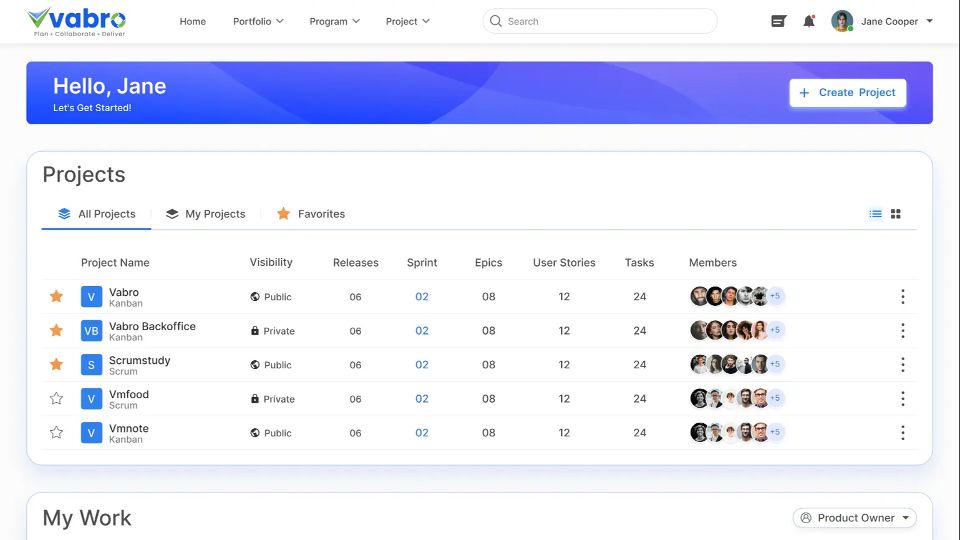Open more options for Vabro project

(902, 297)
